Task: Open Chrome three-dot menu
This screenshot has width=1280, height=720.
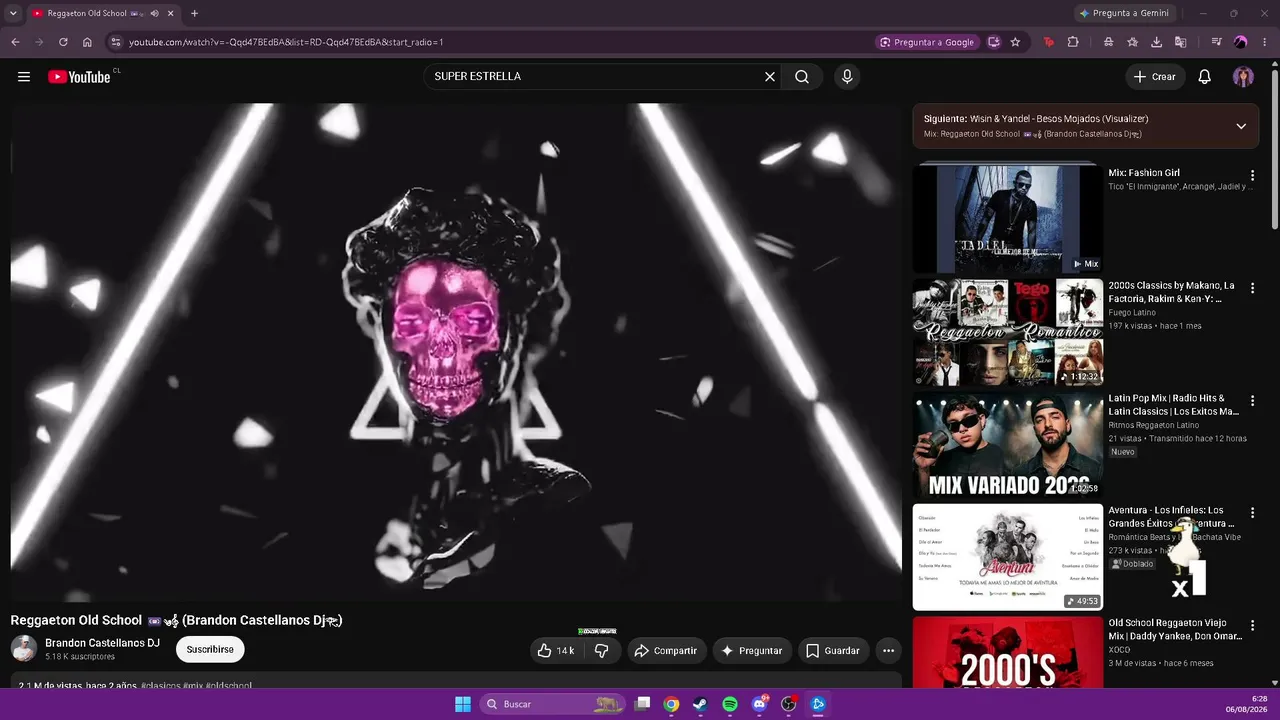Action: click(x=1265, y=42)
